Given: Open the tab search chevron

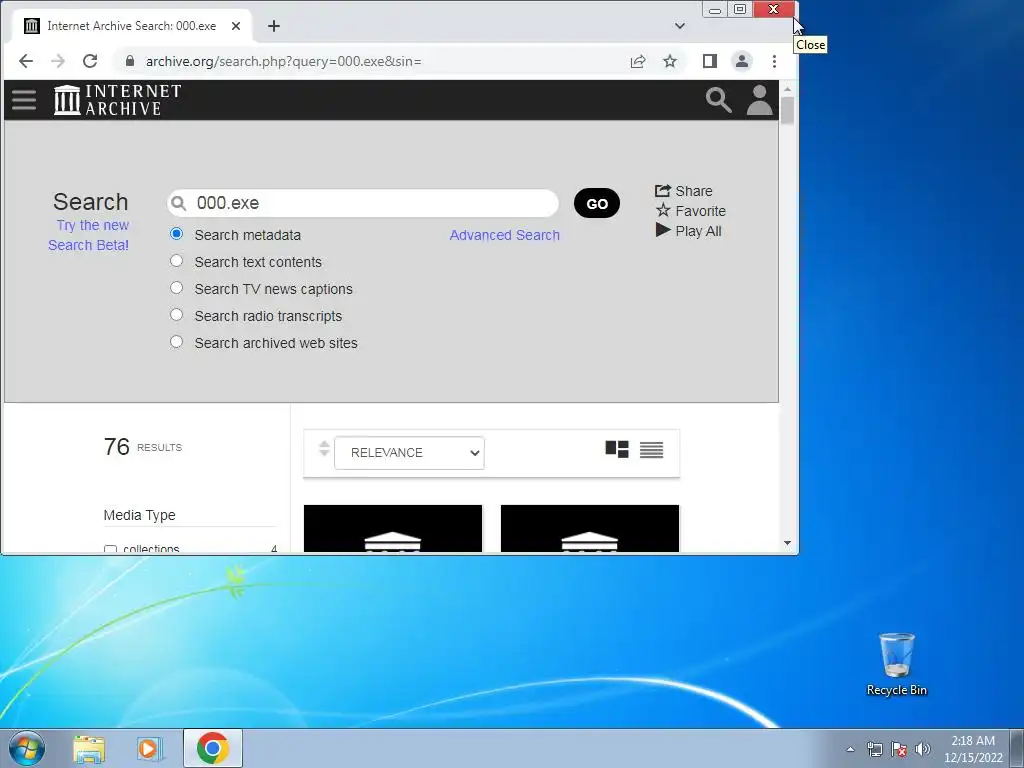Looking at the screenshot, I should 680,26.
